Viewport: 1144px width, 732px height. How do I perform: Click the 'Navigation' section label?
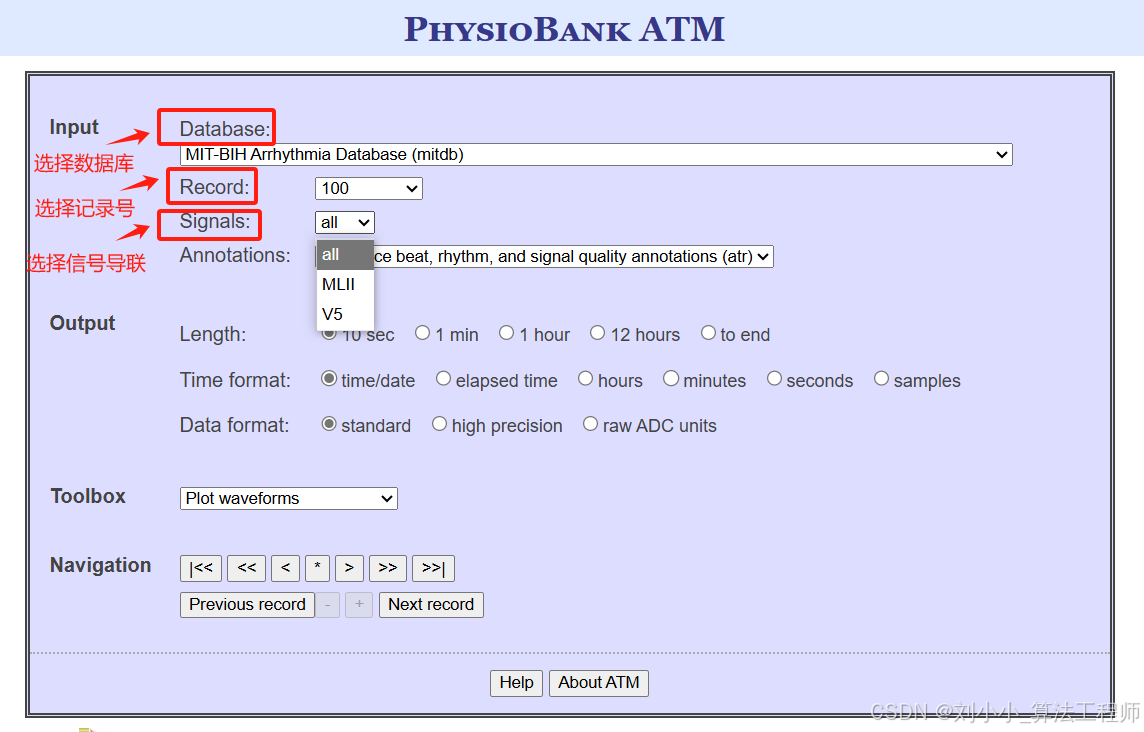click(101, 565)
